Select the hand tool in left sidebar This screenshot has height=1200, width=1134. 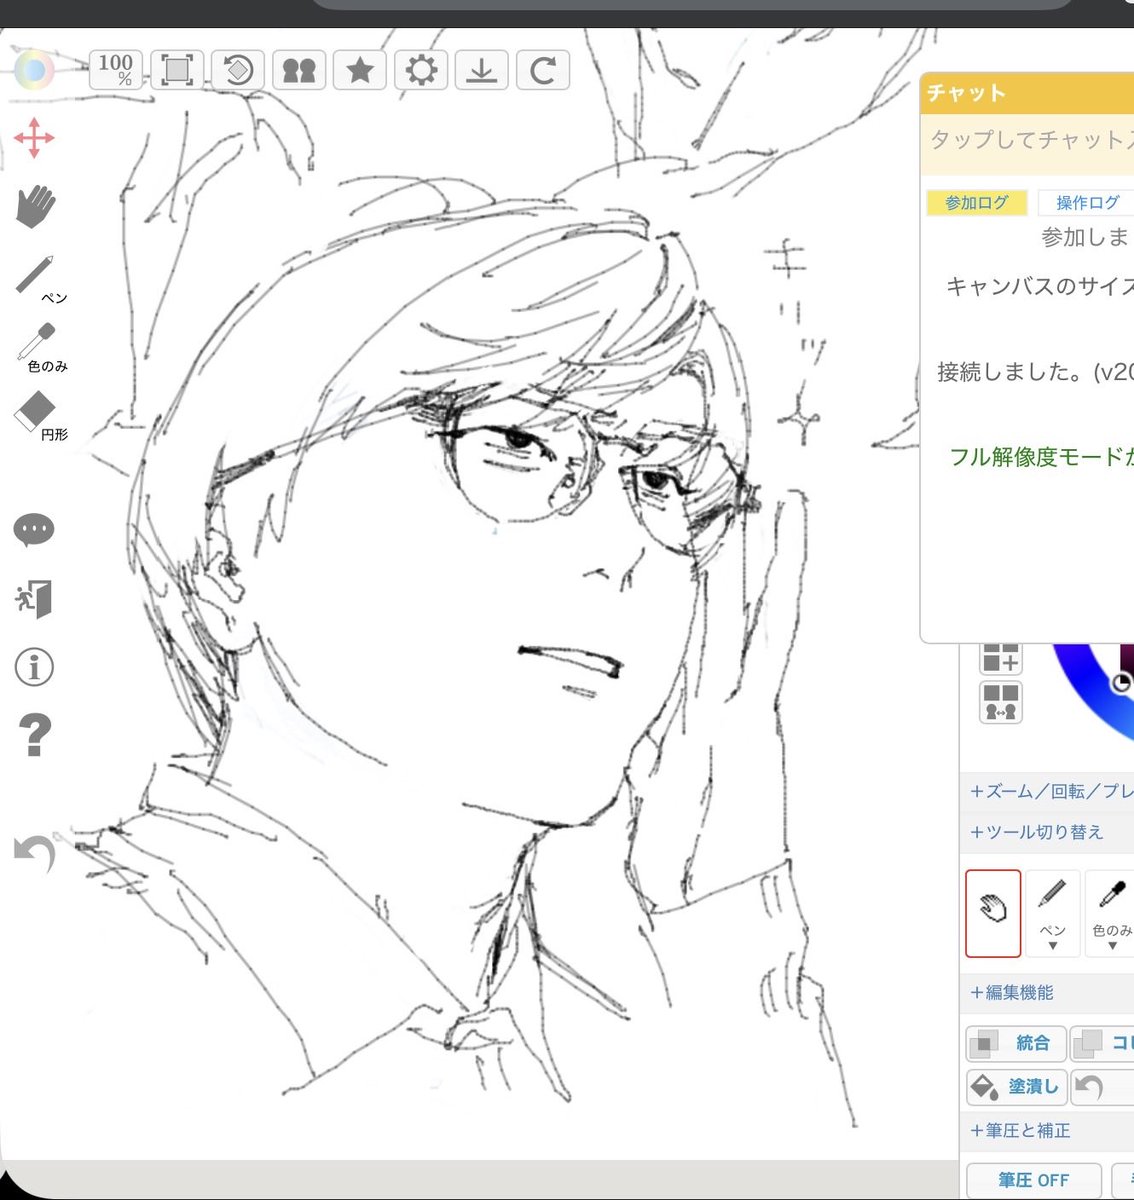[35, 206]
